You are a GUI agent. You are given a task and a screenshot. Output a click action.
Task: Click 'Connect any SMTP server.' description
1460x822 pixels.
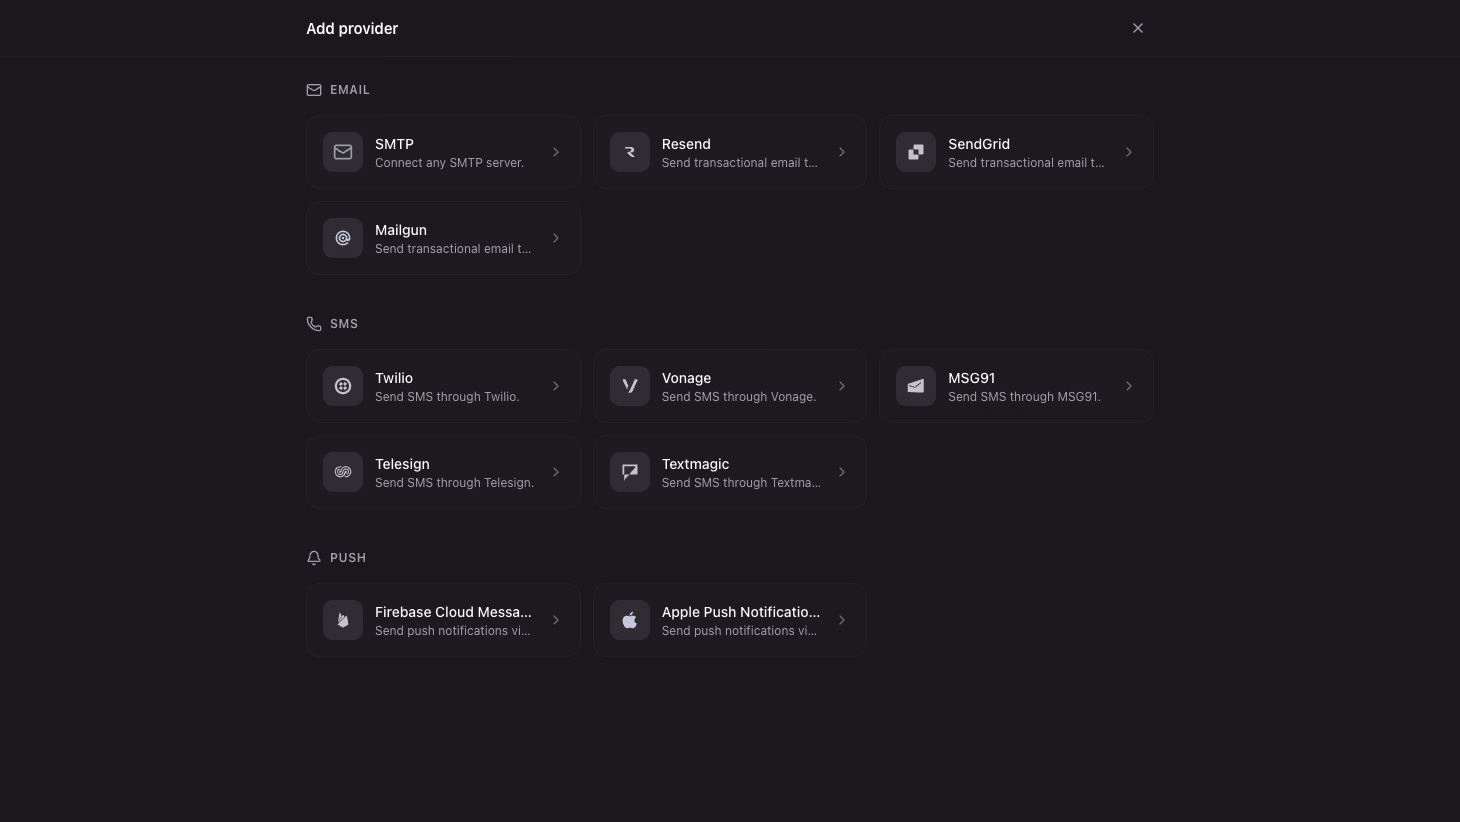click(449, 163)
